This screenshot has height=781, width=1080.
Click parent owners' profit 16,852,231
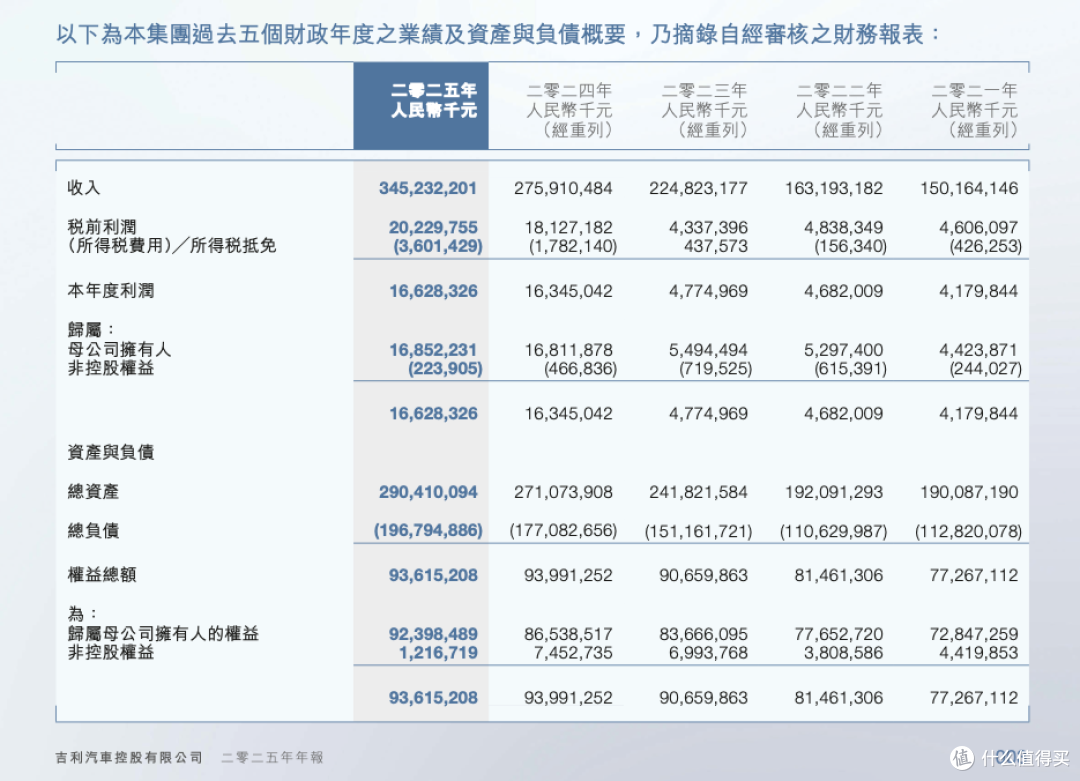tap(433, 350)
